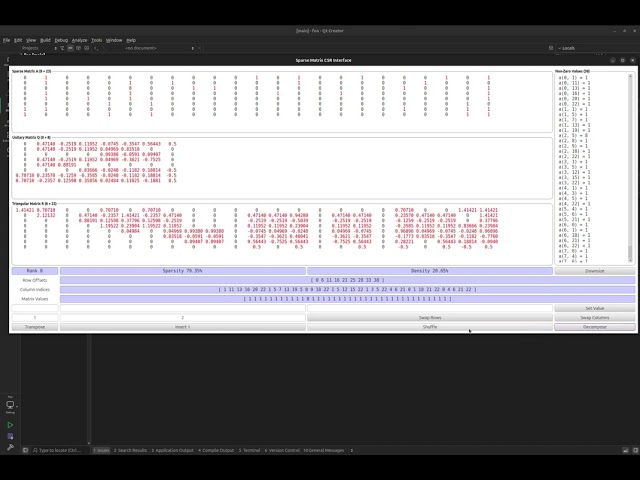Open the View menu

tap(31, 40)
